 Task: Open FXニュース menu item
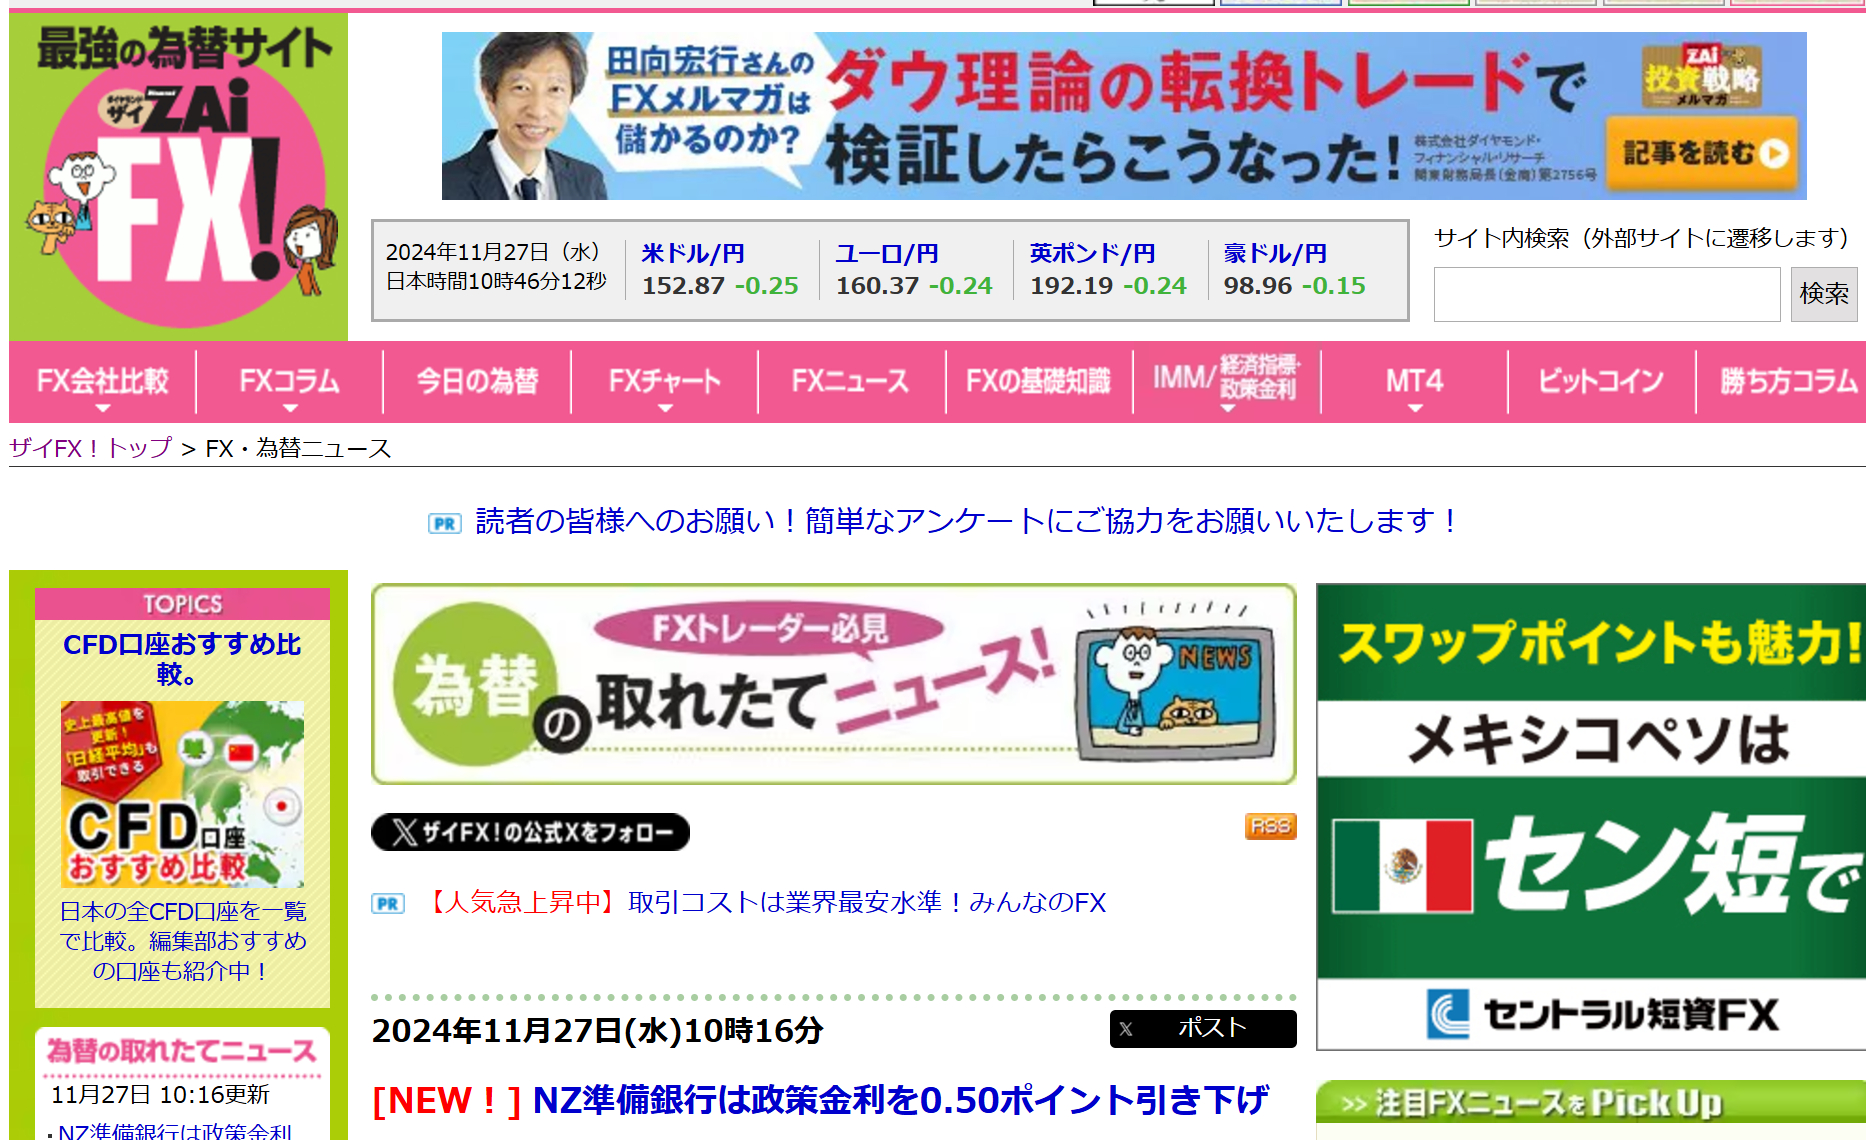tap(851, 382)
